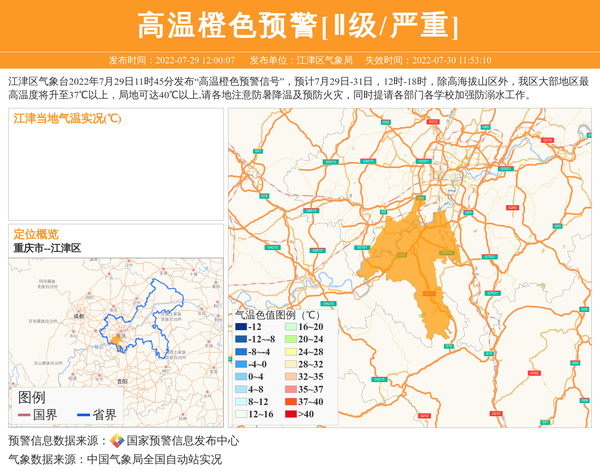The image size is (600, 471).
Task: Click the 定位概览 panel heading
Action: (x=36, y=233)
